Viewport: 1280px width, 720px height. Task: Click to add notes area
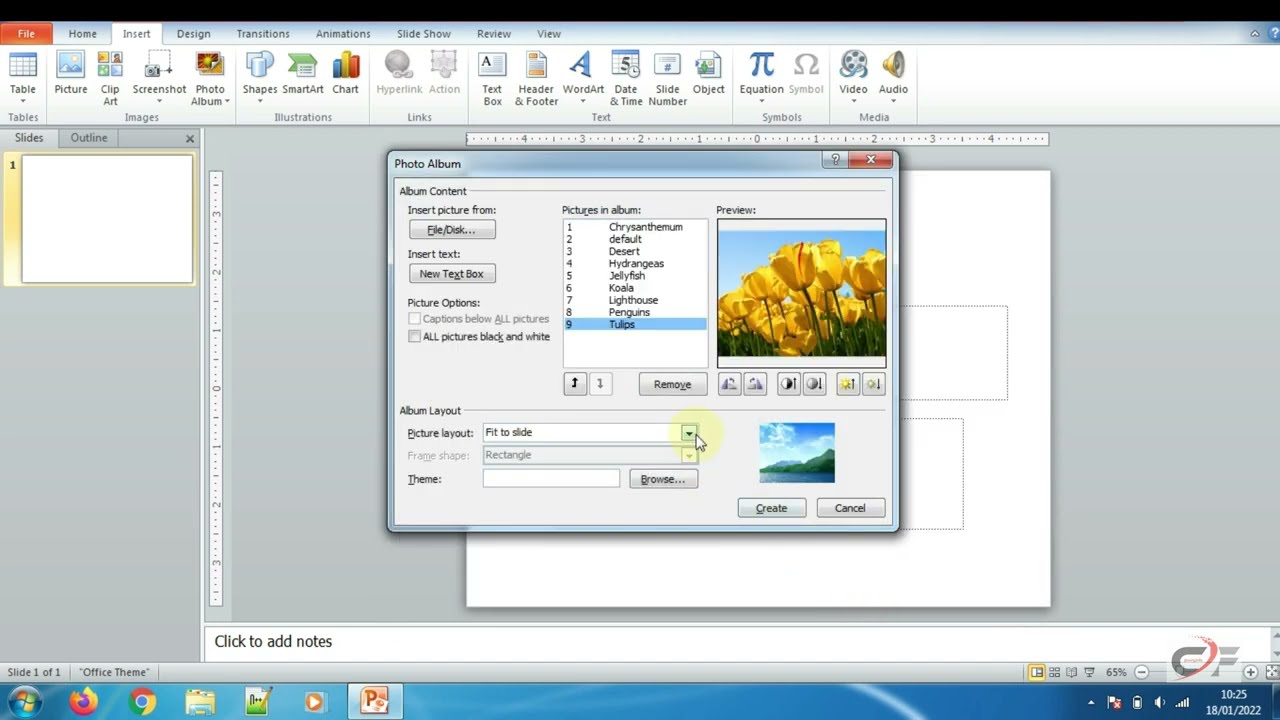(x=740, y=642)
